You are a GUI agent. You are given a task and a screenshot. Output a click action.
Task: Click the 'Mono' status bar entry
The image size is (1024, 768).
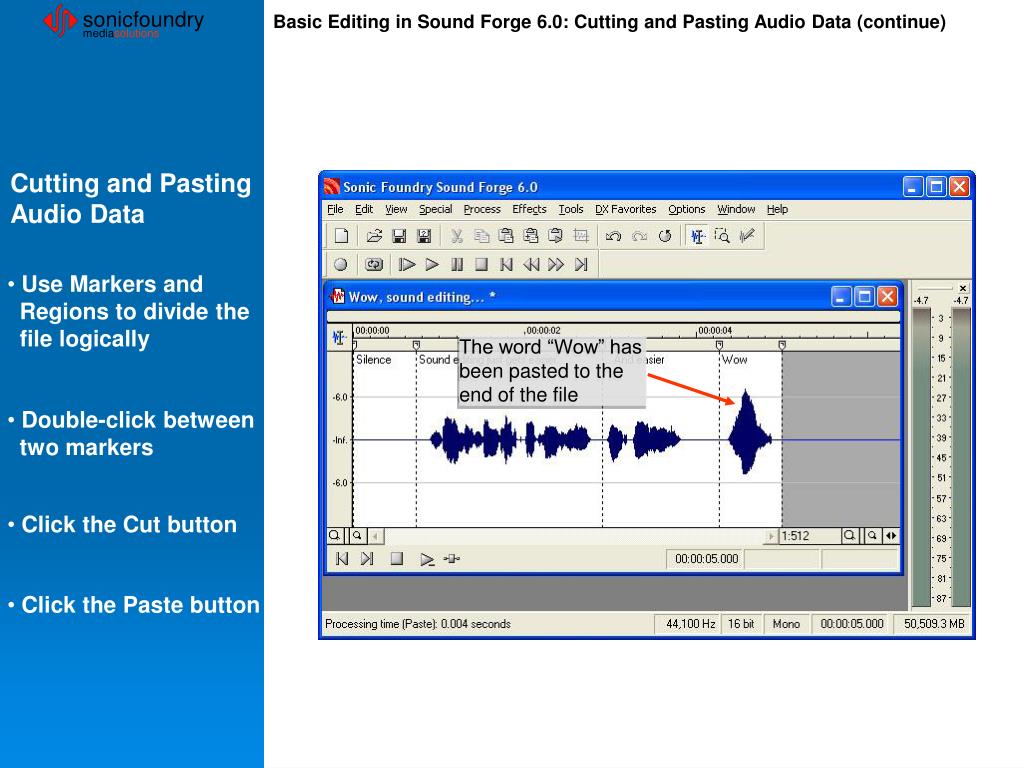tap(786, 624)
